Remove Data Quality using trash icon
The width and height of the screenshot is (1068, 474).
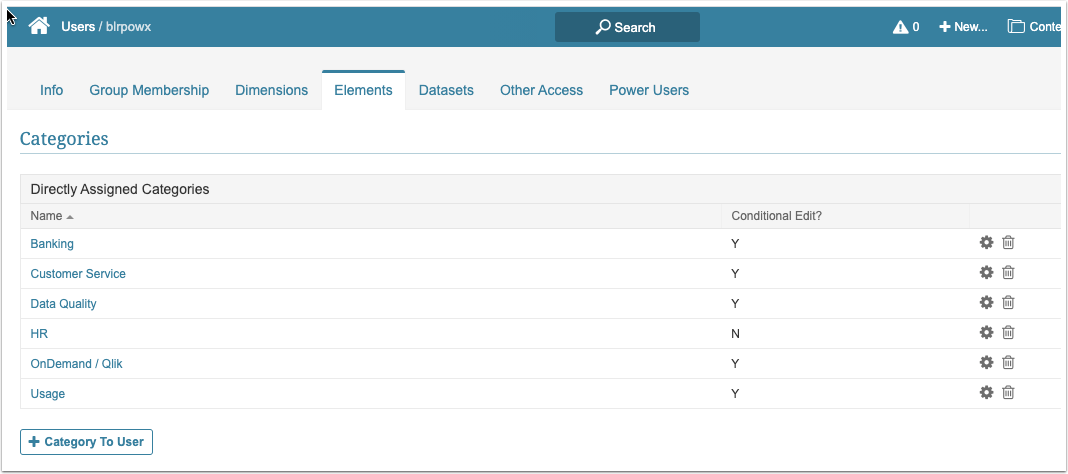[x=1008, y=303]
